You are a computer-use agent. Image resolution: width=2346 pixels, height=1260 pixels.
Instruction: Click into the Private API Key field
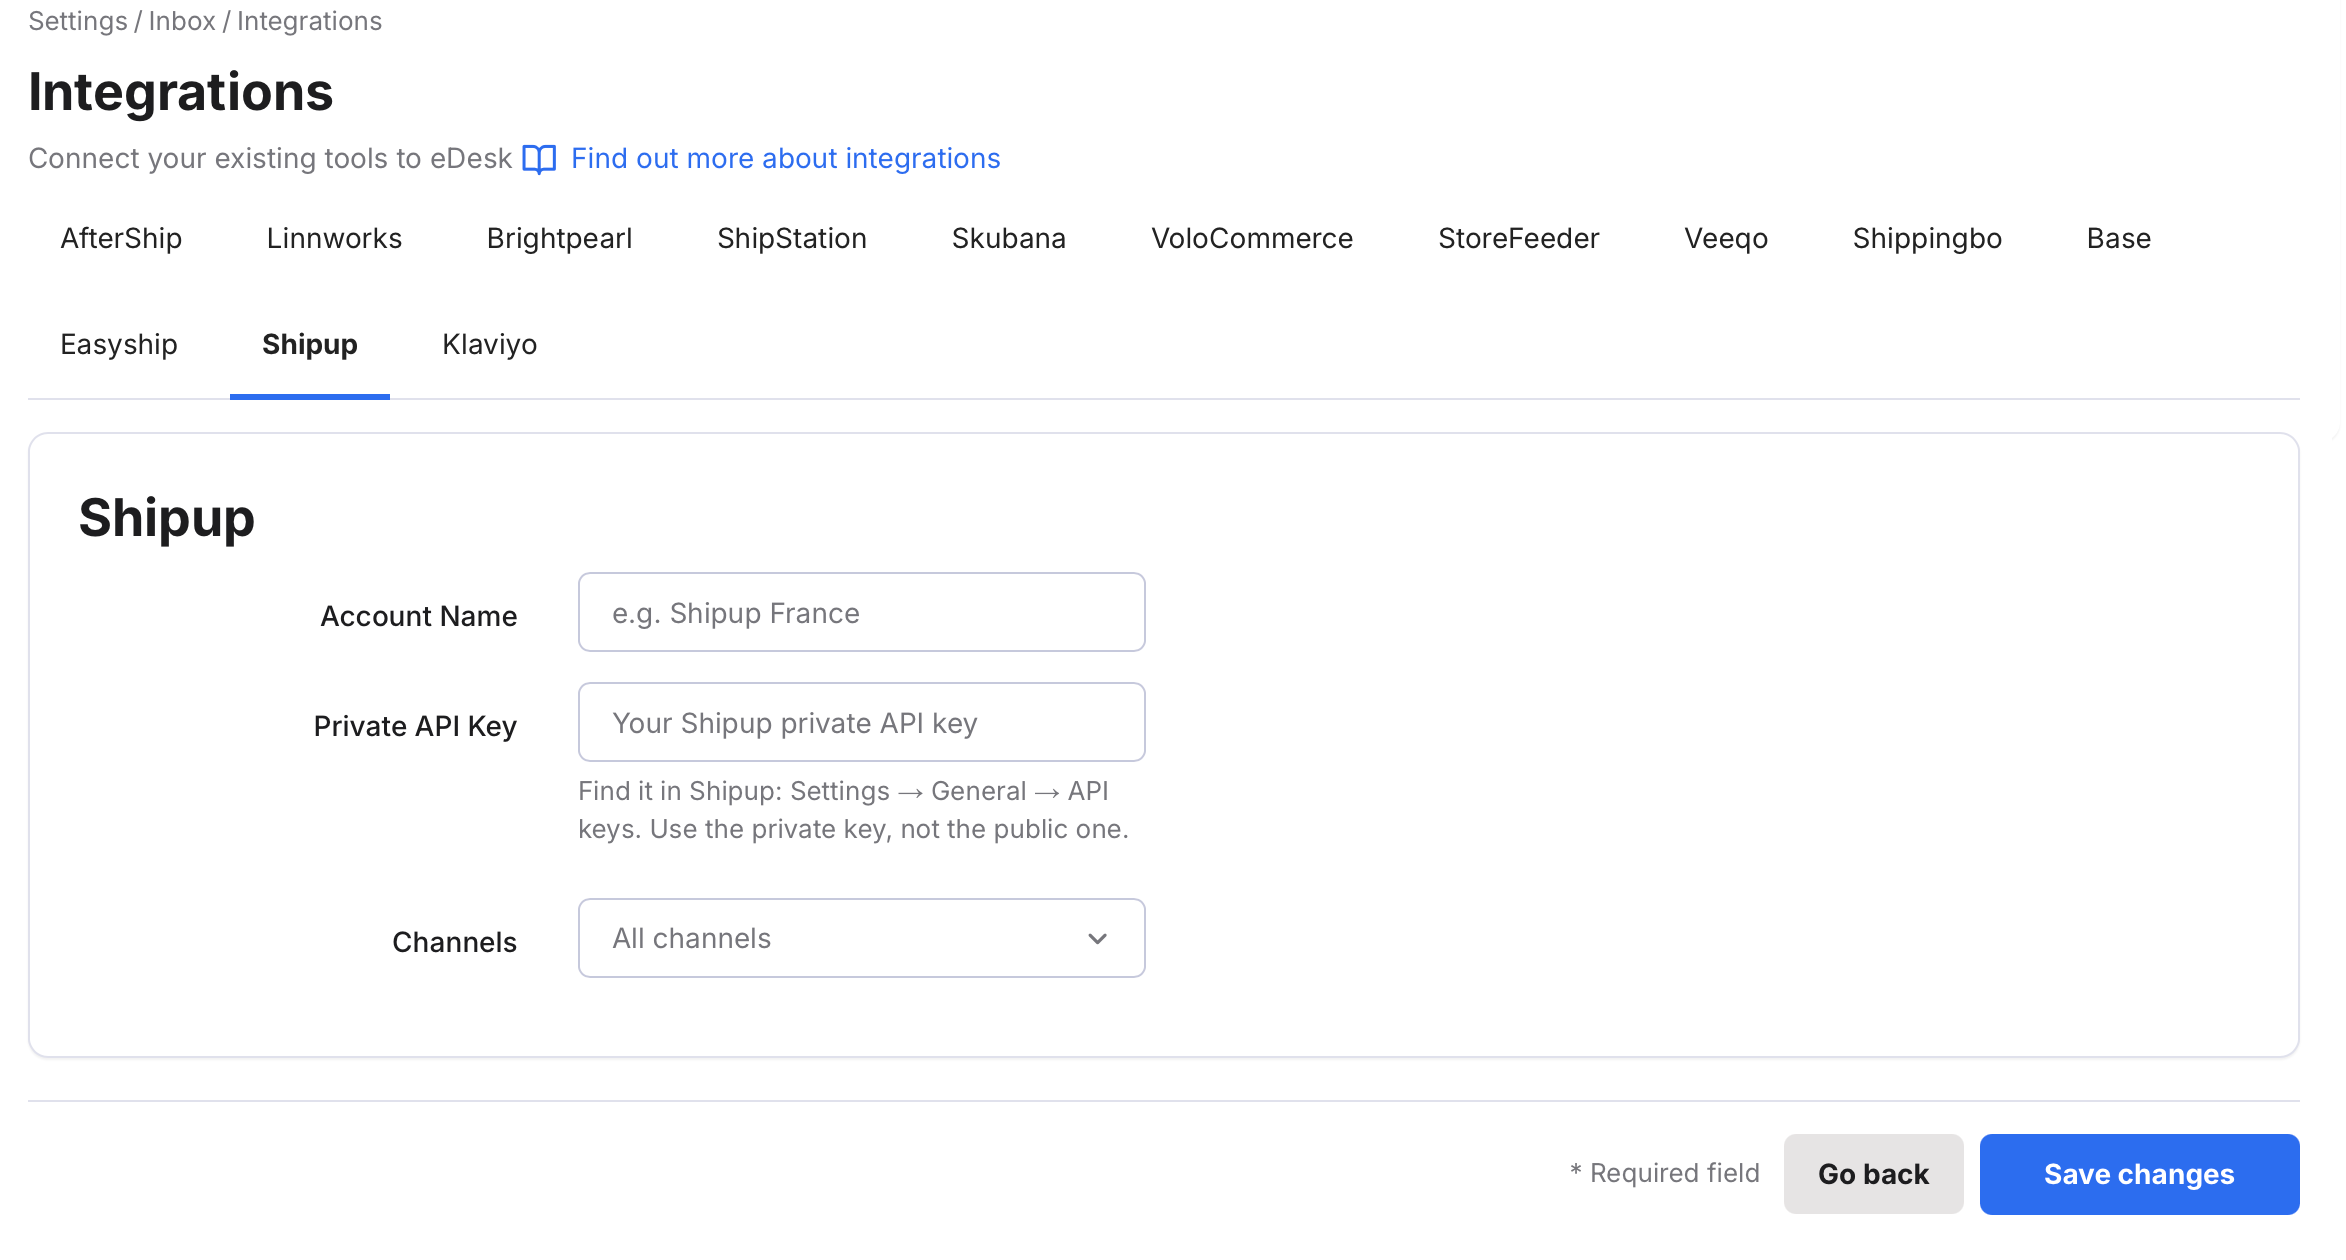pos(861,723)
